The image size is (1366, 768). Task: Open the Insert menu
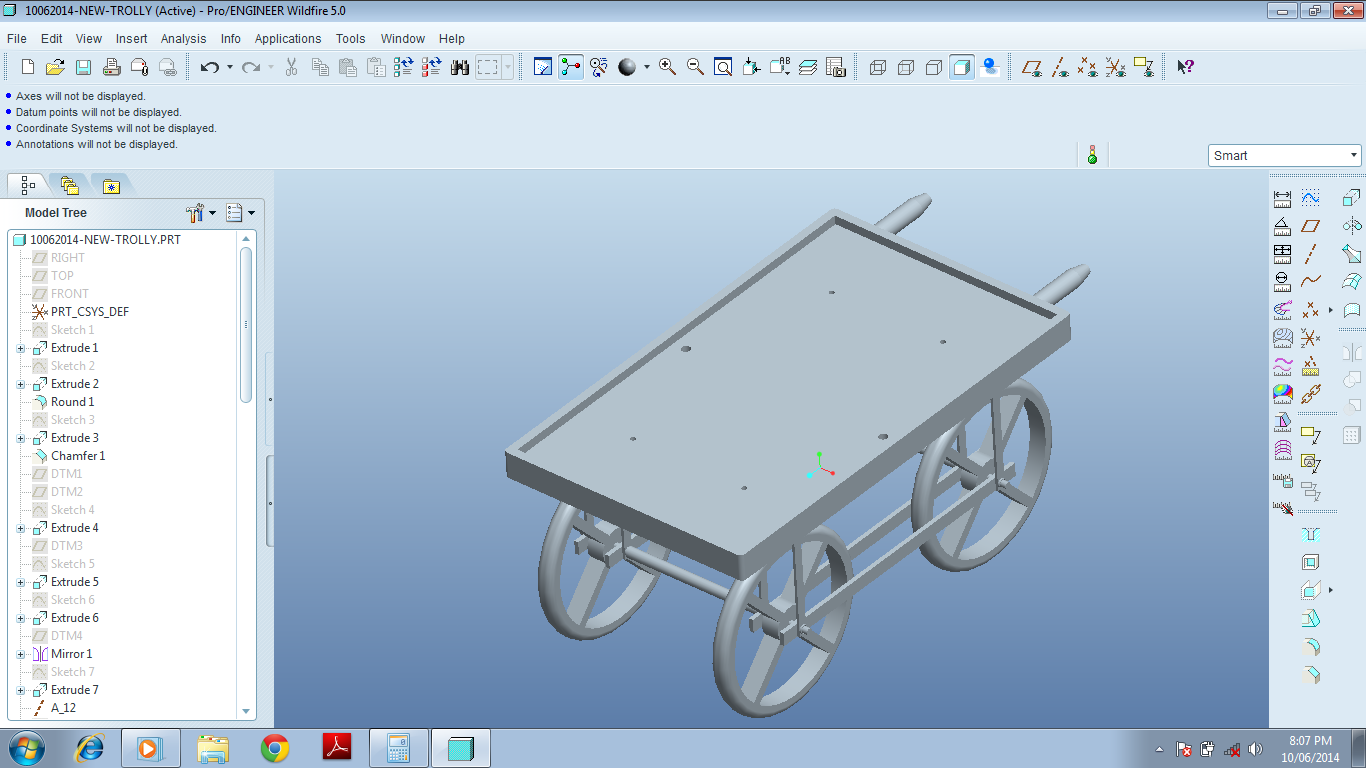[x=131, y=39]
